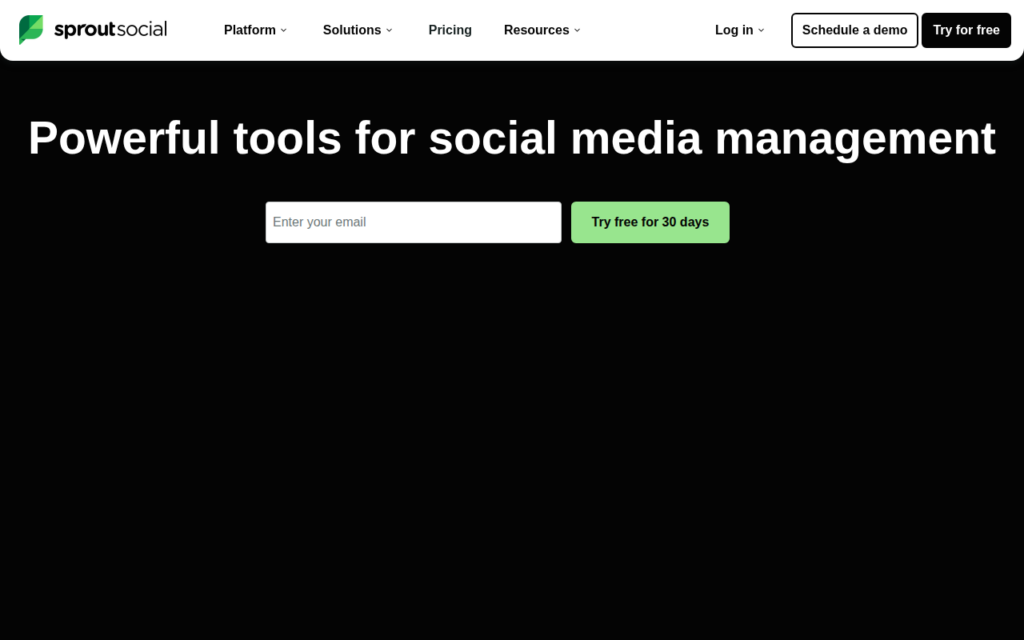Expand the Resources chevron arrow
The image size is (1024, 640).
click(x=577, y=30)
